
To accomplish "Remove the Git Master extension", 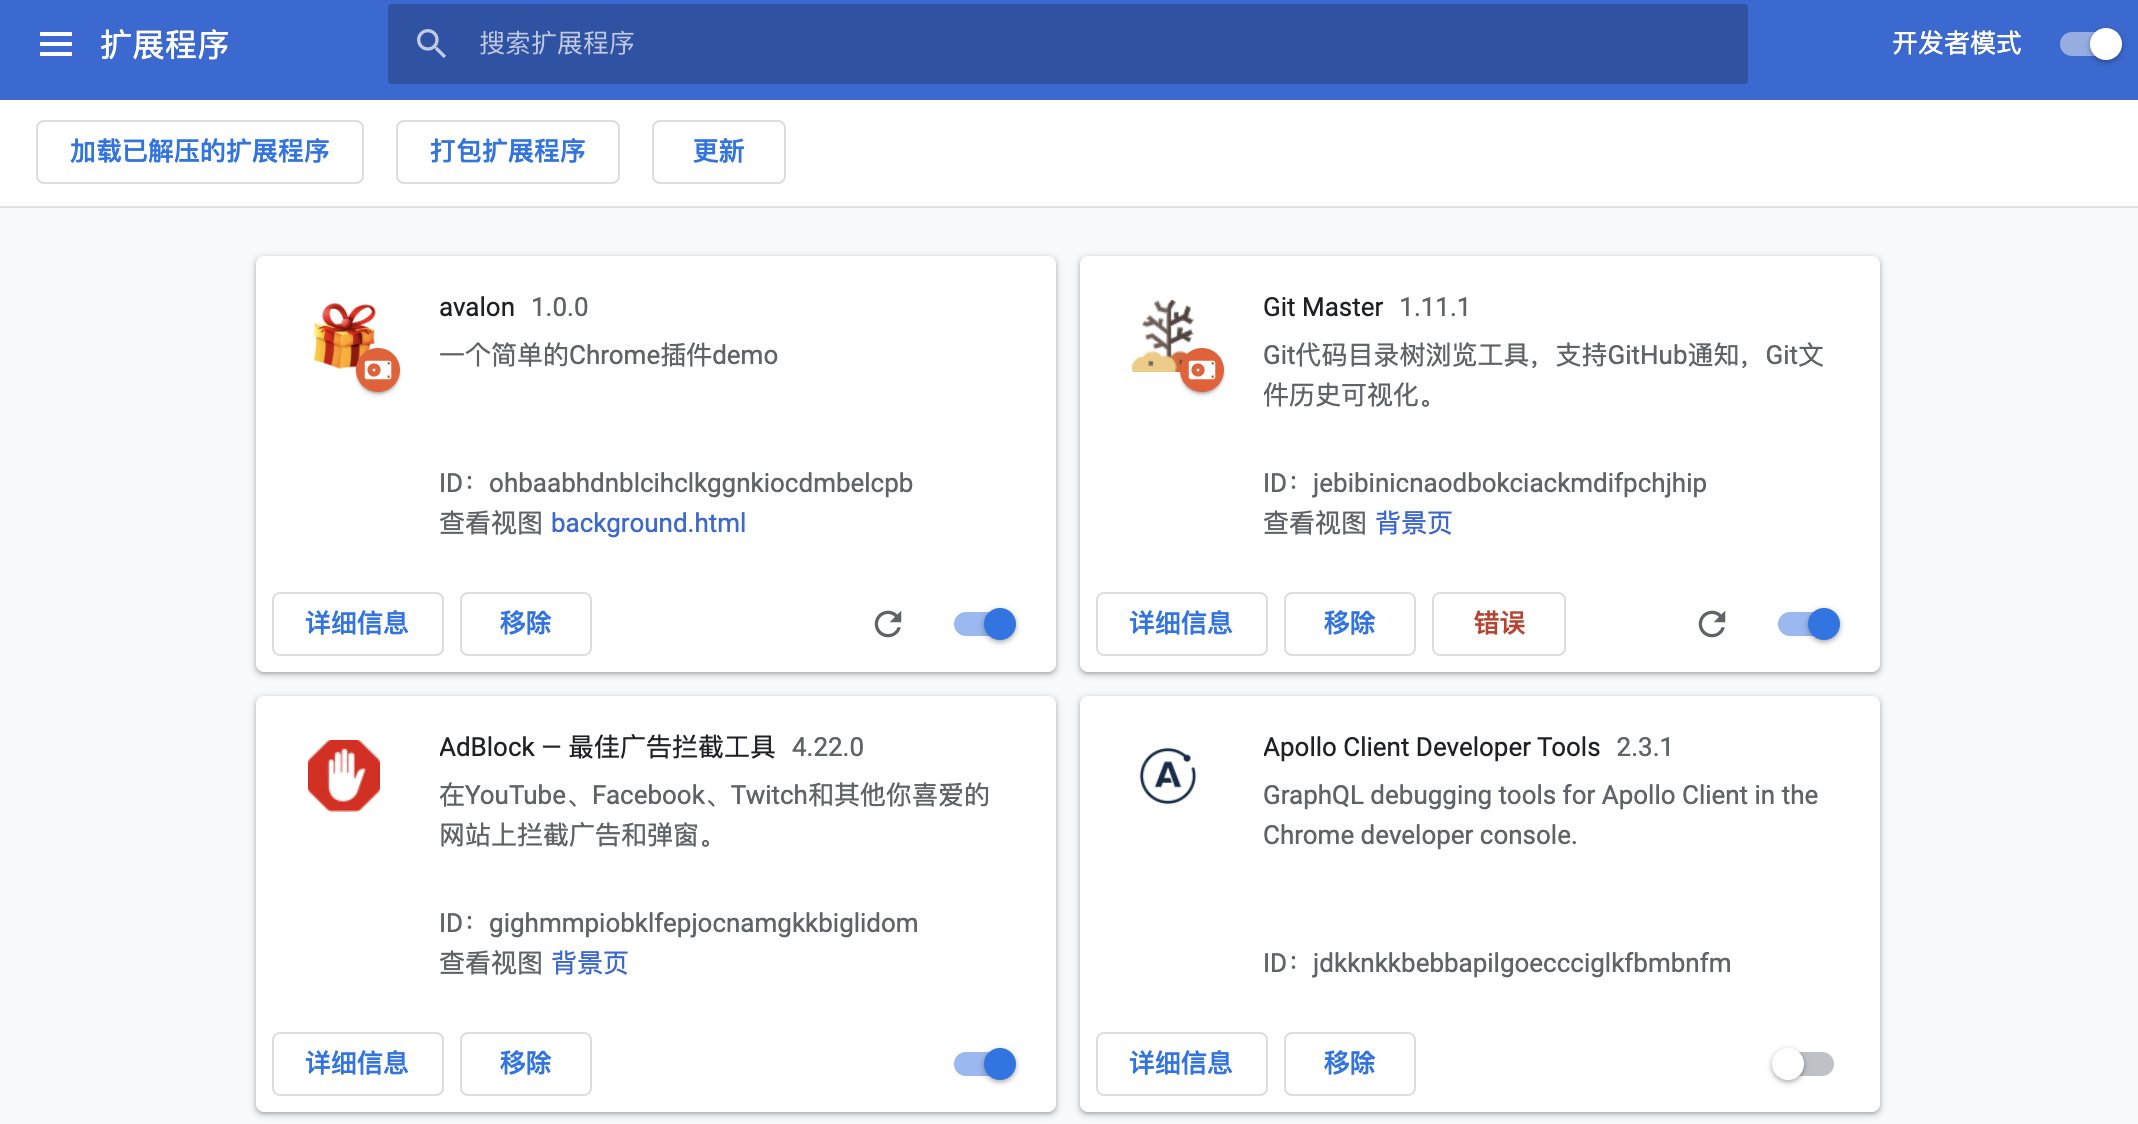I will 1350,624.
